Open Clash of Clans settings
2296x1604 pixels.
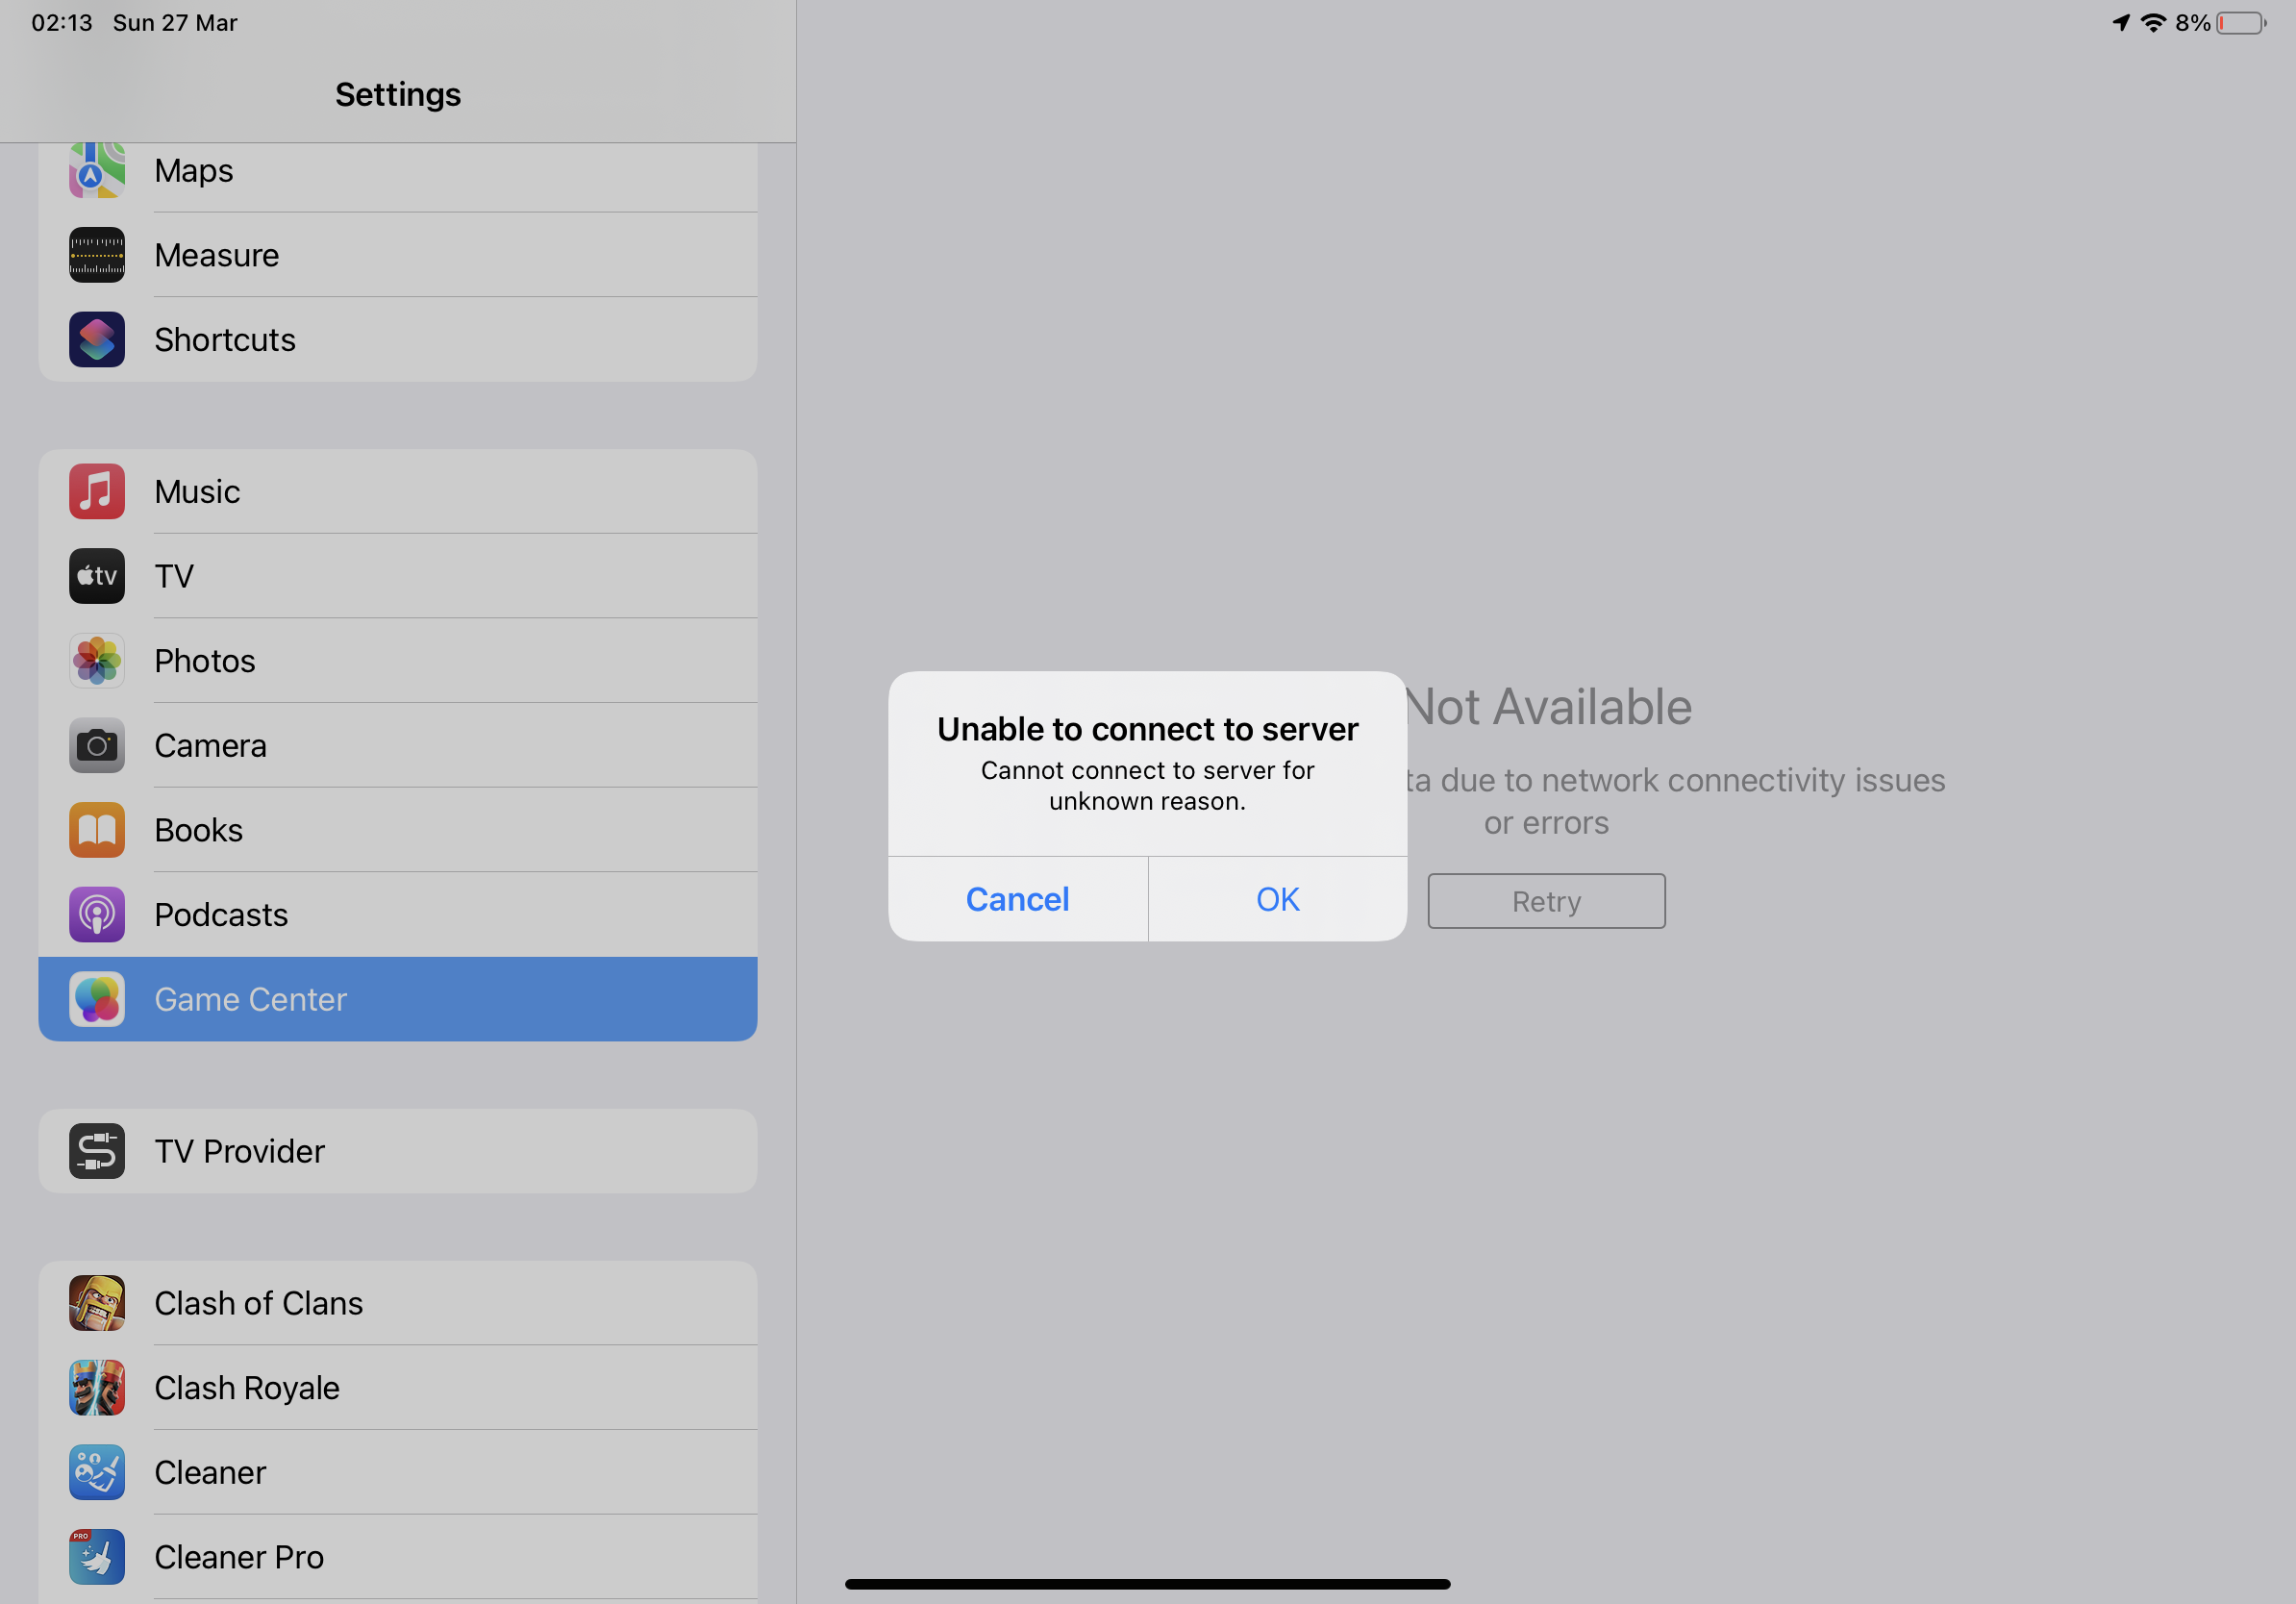pyautogui.click(x=398, y=1302)
